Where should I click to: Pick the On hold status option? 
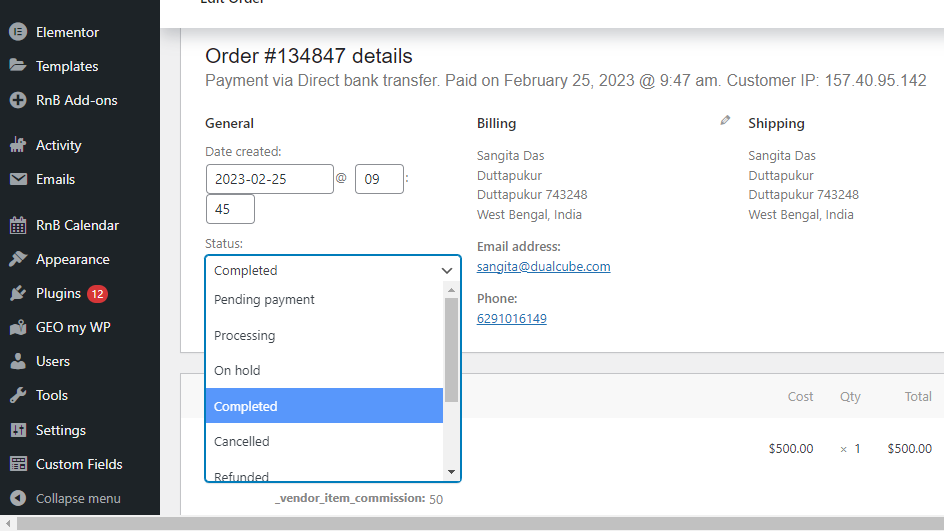(237, 370)
